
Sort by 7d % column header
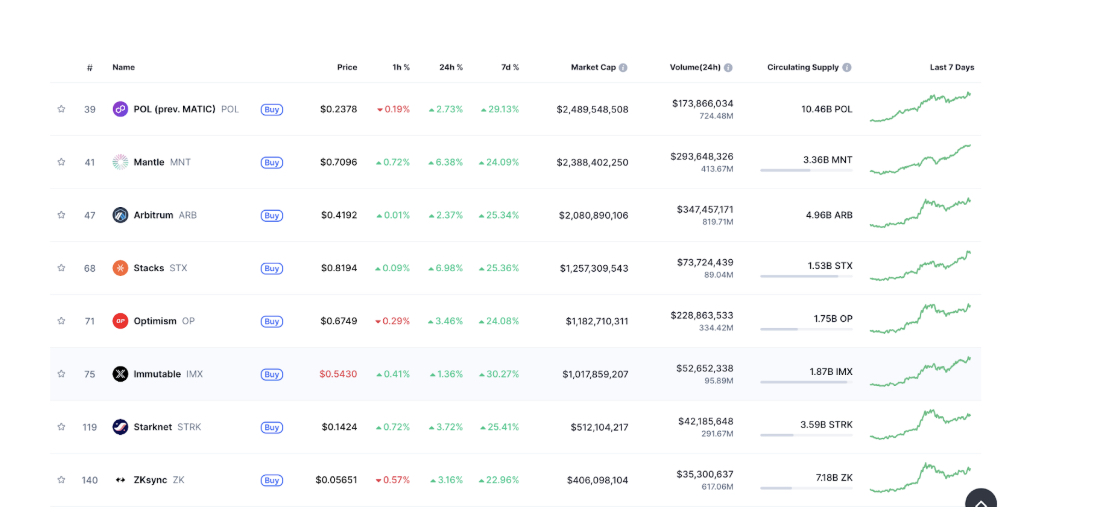pyautogui.click(x=509, y=68)
